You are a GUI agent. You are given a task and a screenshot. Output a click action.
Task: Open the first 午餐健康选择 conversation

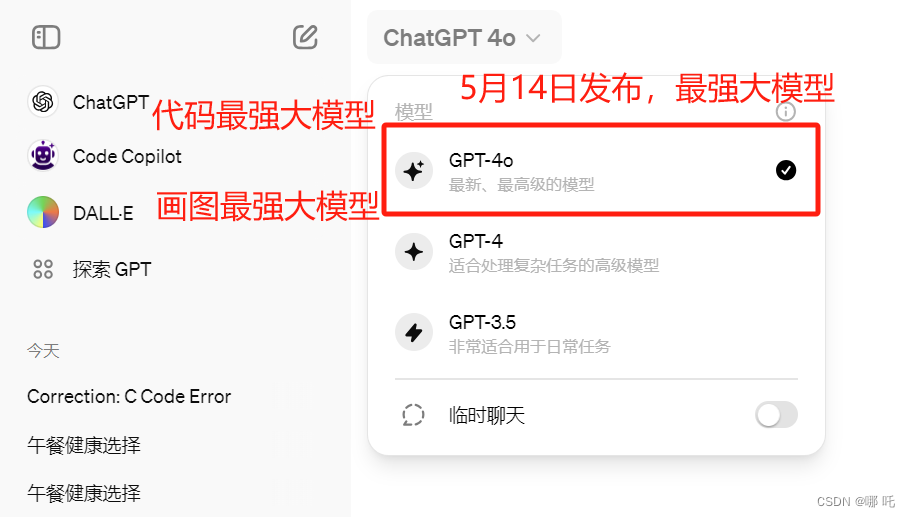tap(84, 445)
